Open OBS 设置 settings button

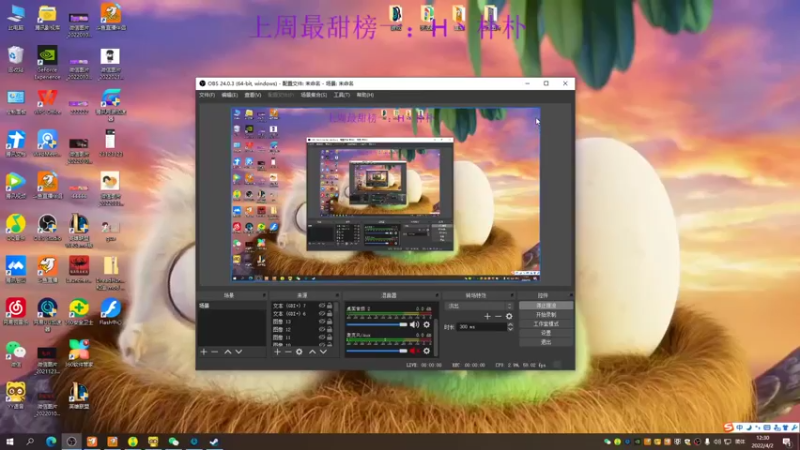(546, 333)
